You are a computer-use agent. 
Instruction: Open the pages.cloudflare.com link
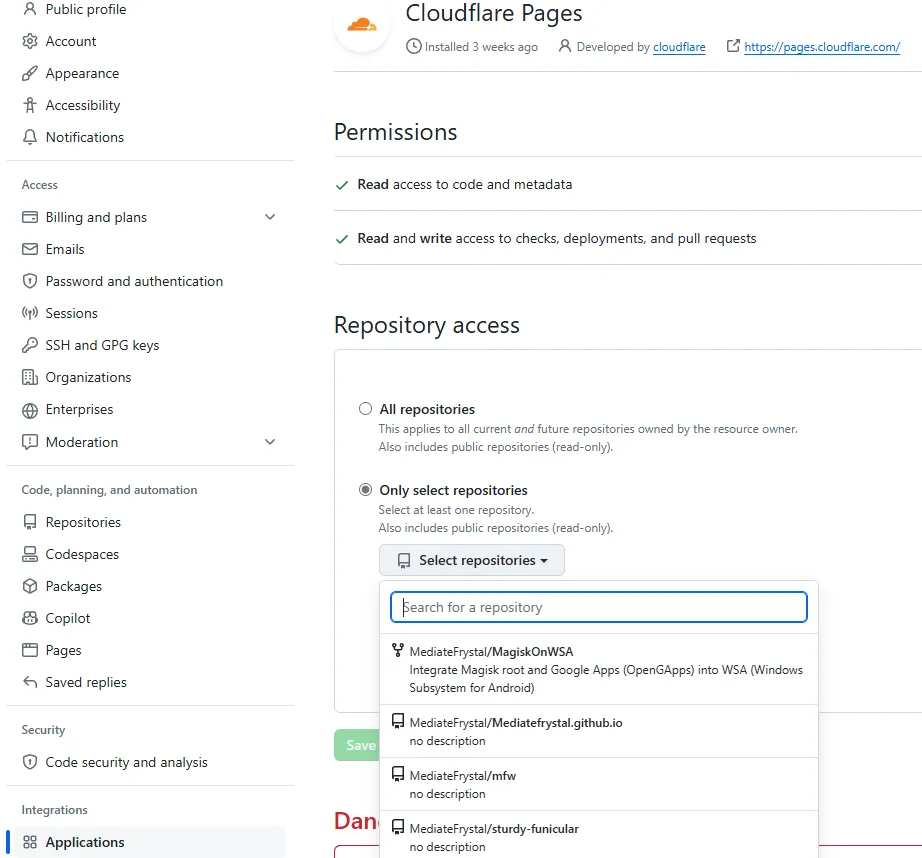coord(822,47)
